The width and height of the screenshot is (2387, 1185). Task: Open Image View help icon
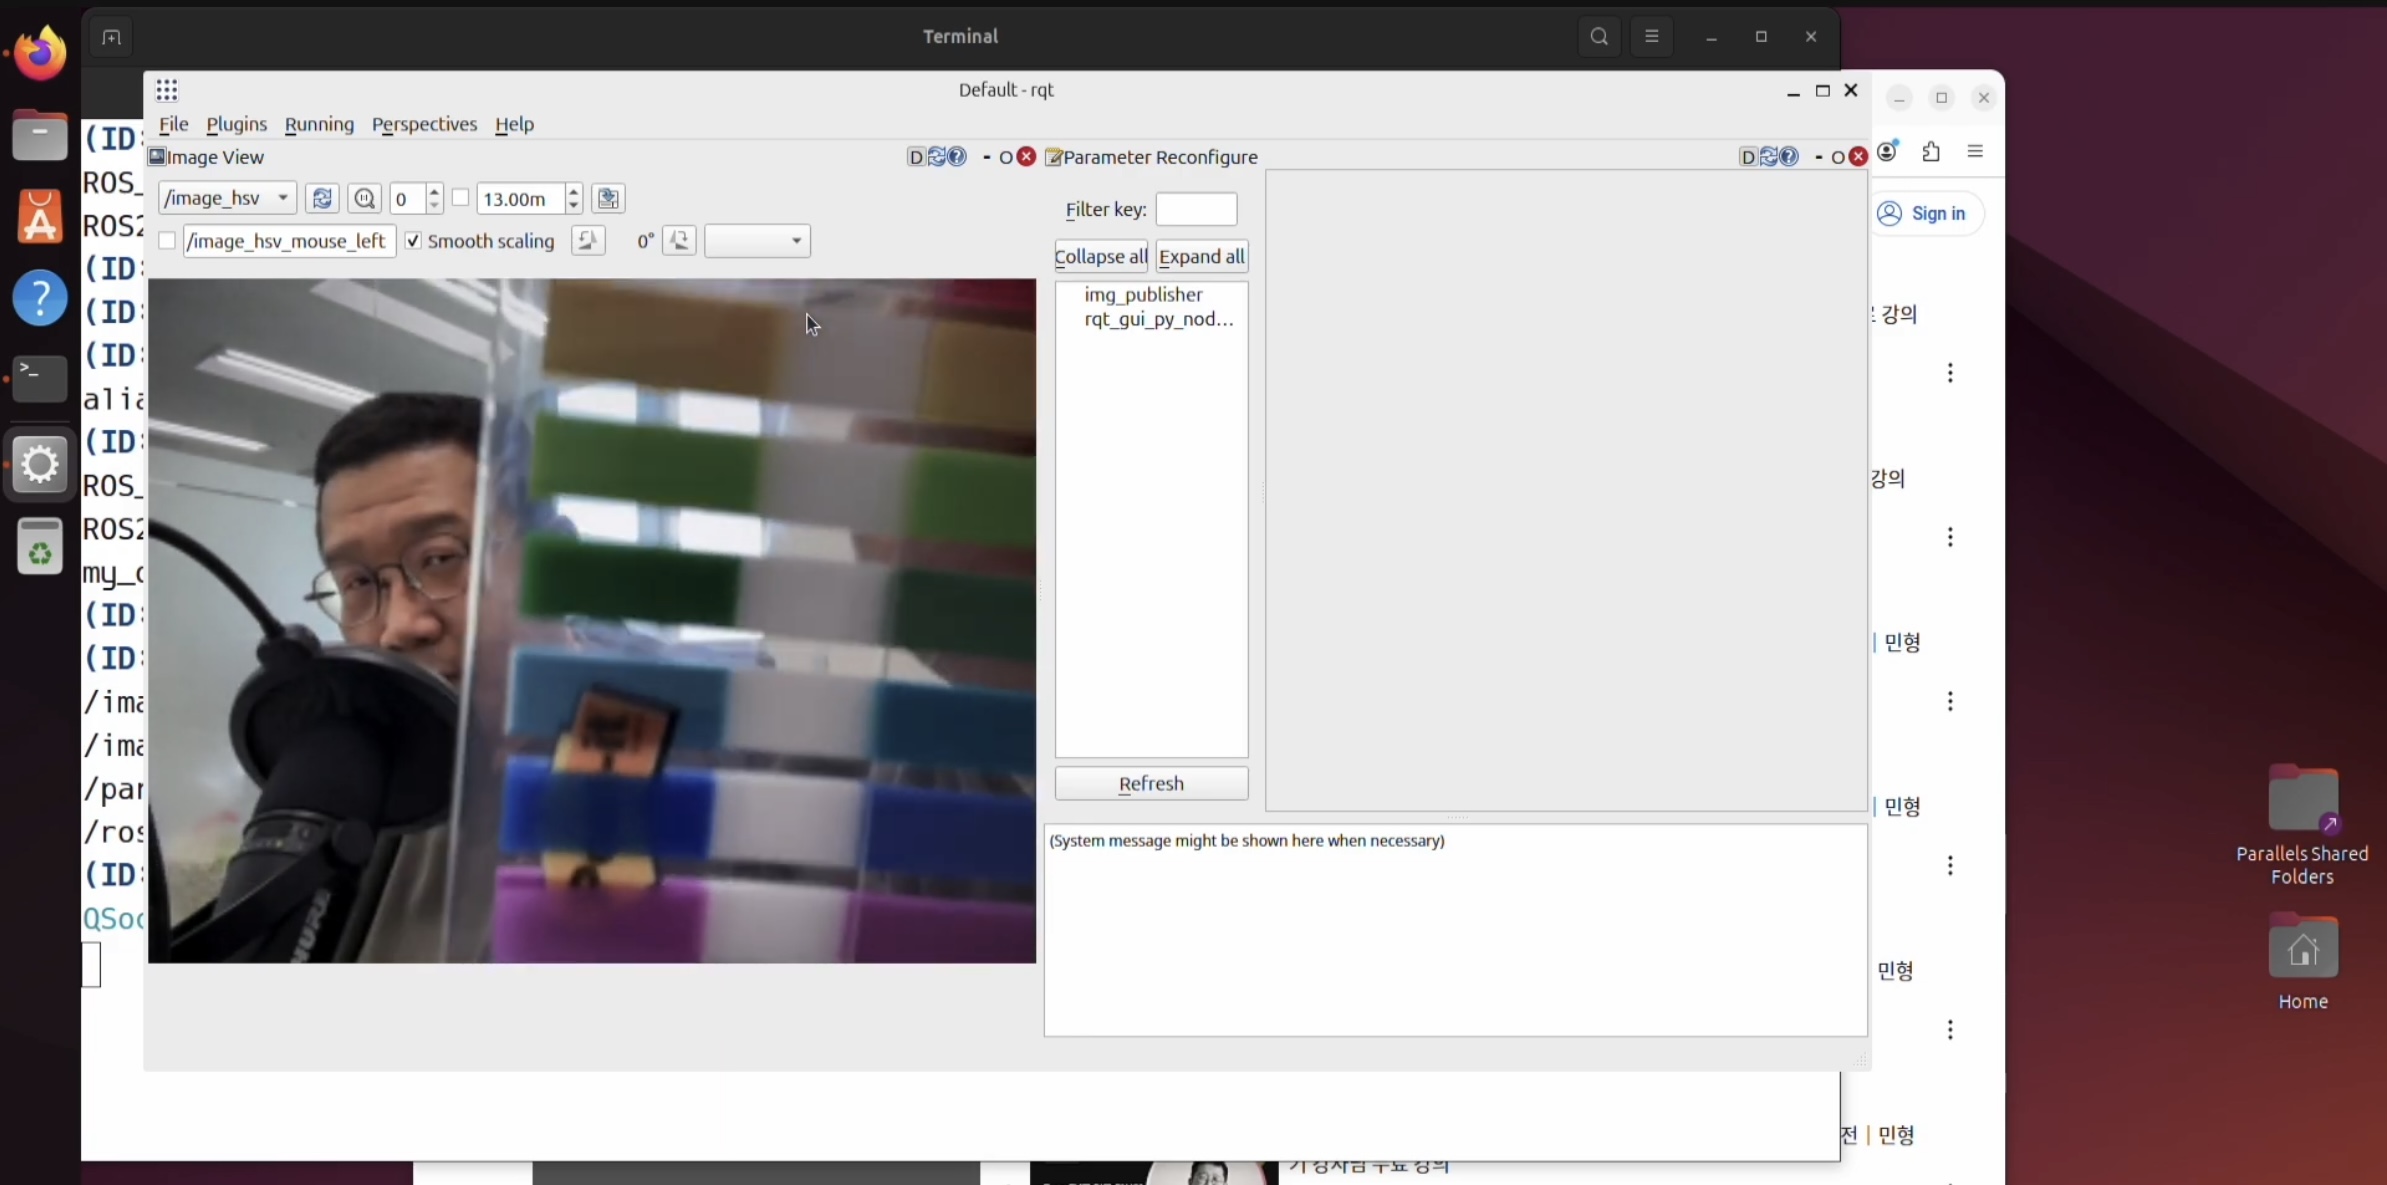point(957,157)
